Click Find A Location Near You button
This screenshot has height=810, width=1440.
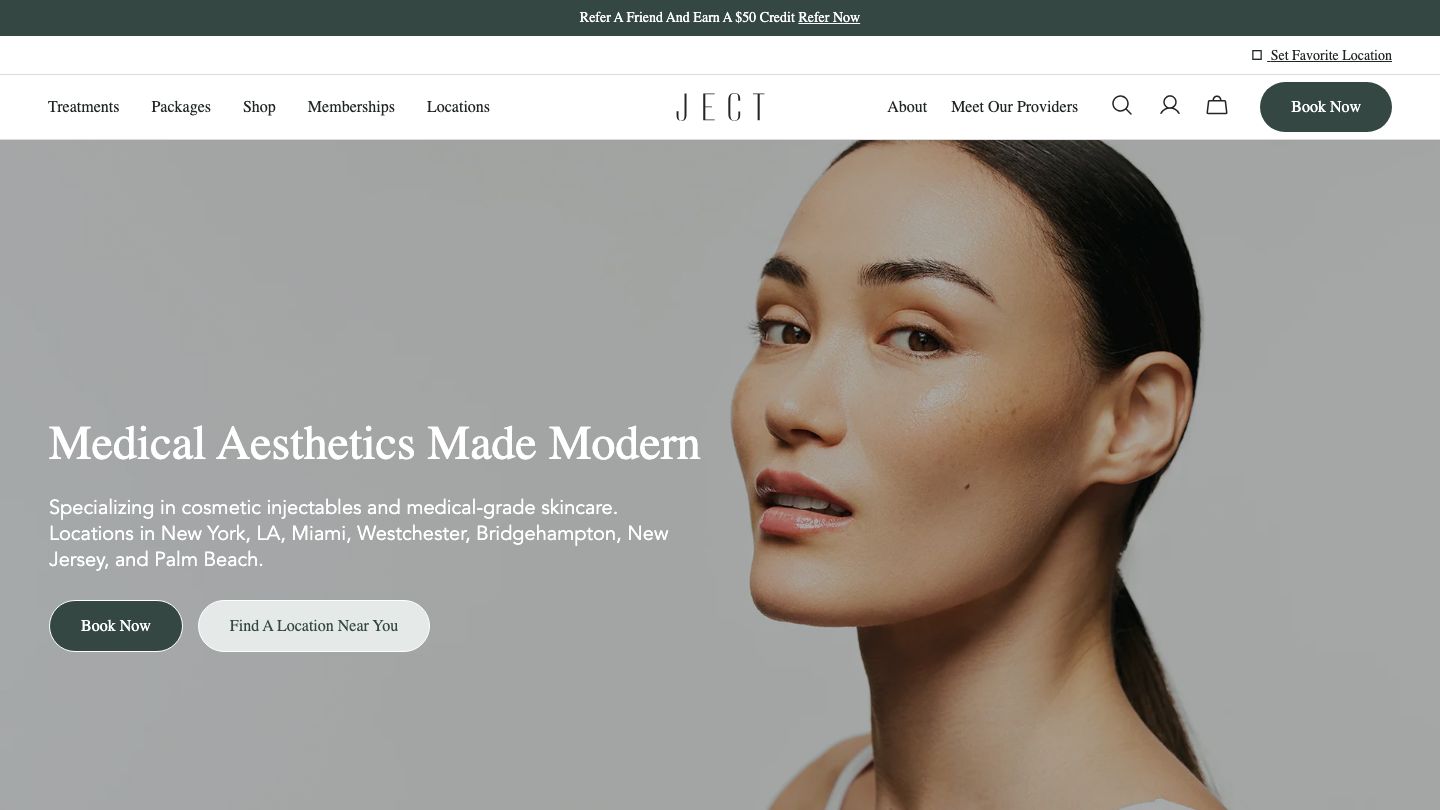[x=314, y=626]
